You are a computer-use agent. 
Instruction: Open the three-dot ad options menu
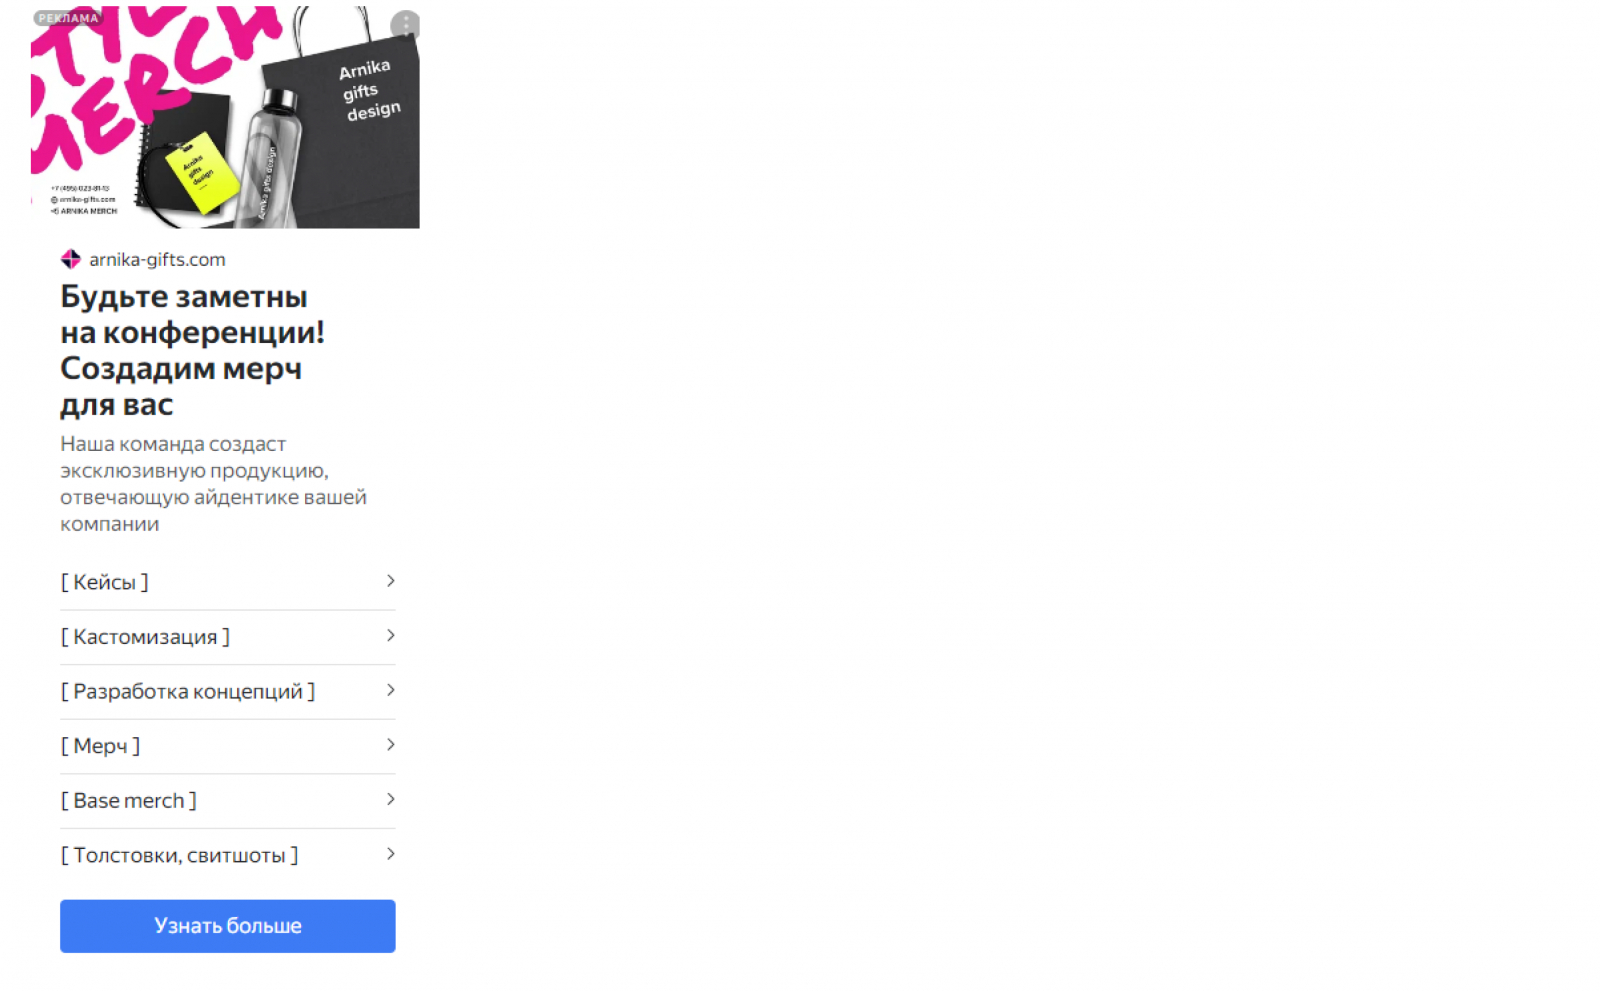pos(405,24)
